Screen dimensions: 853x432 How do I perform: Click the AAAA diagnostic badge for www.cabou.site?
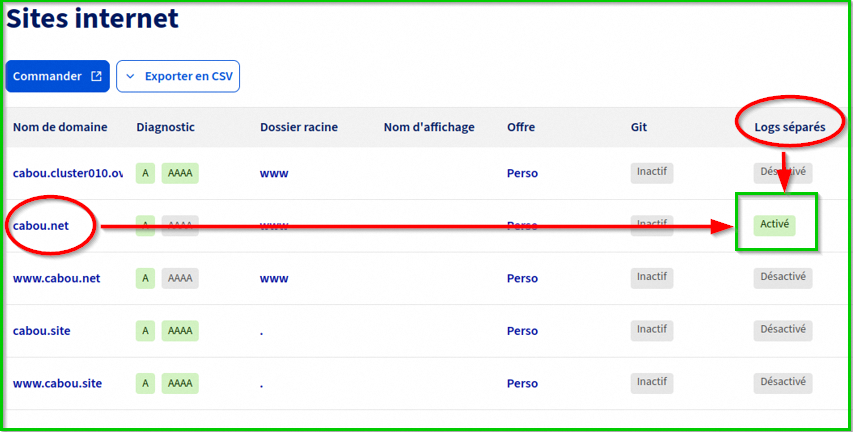click(x=180, y=383)
